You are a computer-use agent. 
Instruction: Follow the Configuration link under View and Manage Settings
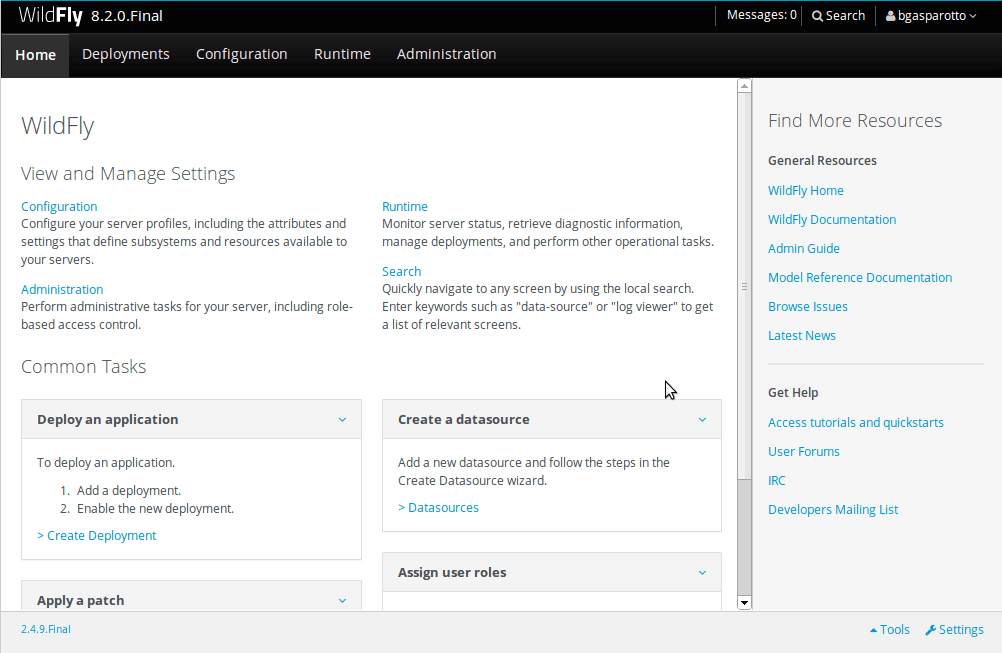click(x=59, y=206)
